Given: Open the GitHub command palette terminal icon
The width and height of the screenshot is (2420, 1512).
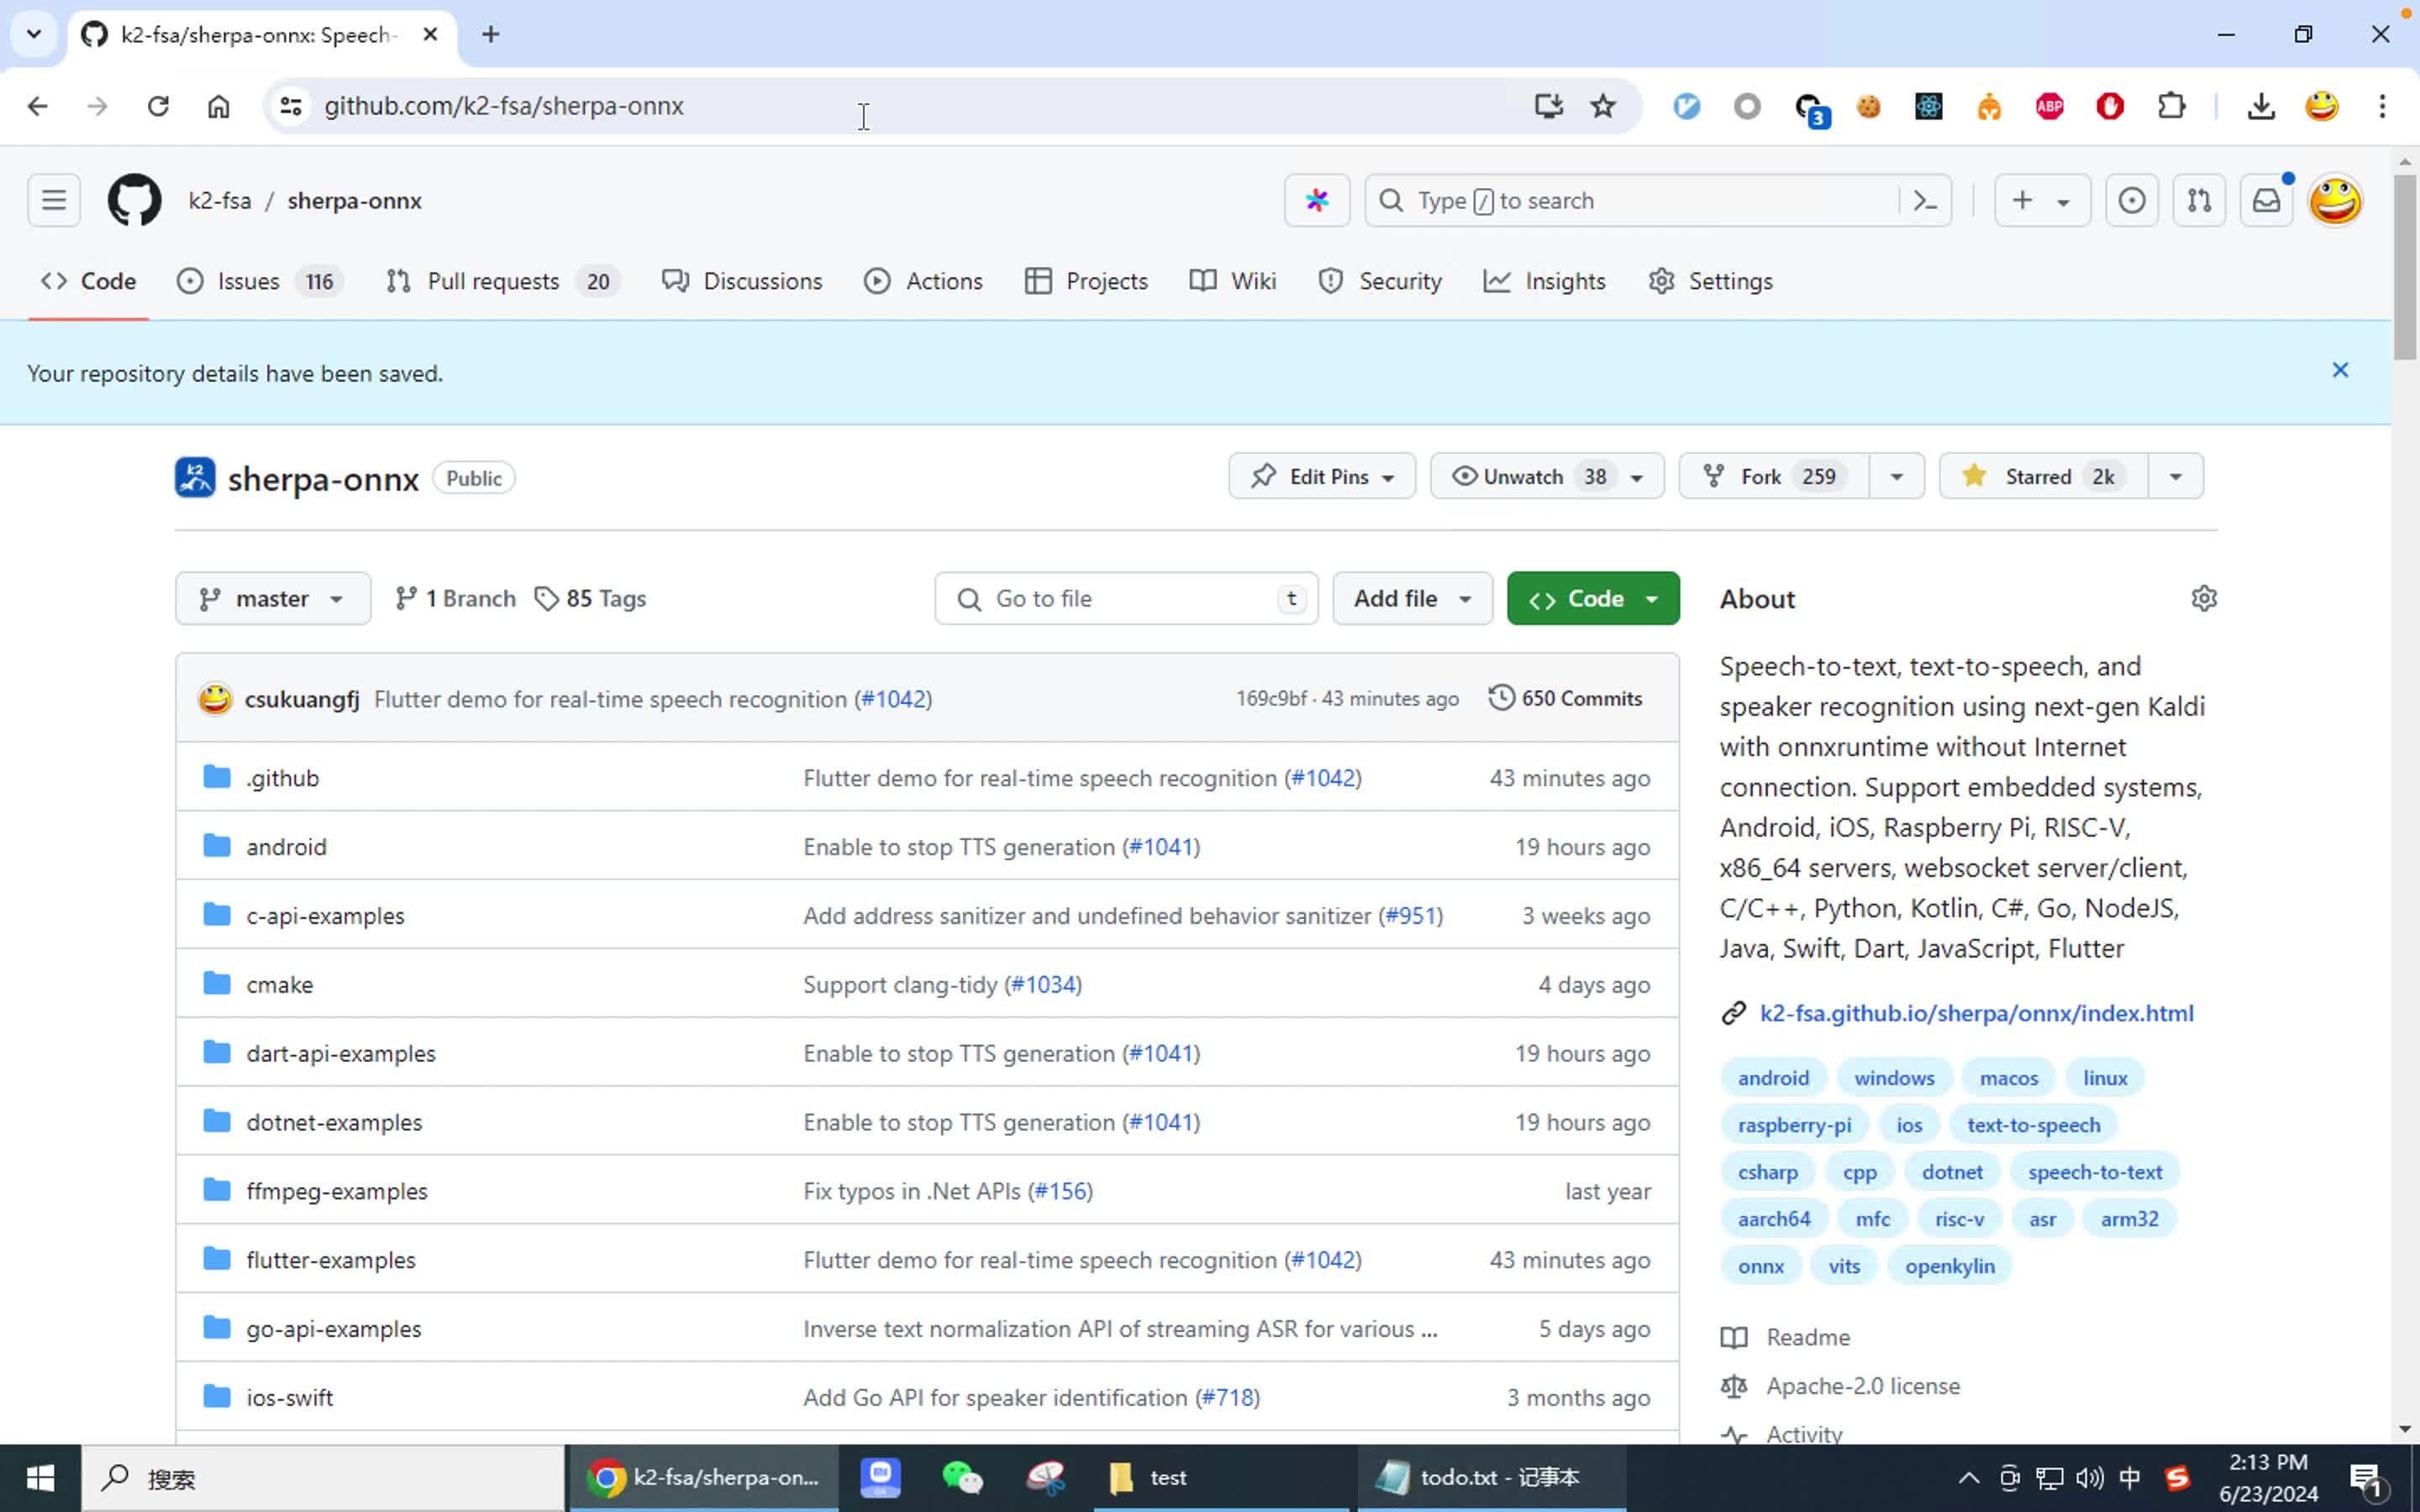Looking at the screenshot, I should pyautogui.click(x=1925, y=200).
